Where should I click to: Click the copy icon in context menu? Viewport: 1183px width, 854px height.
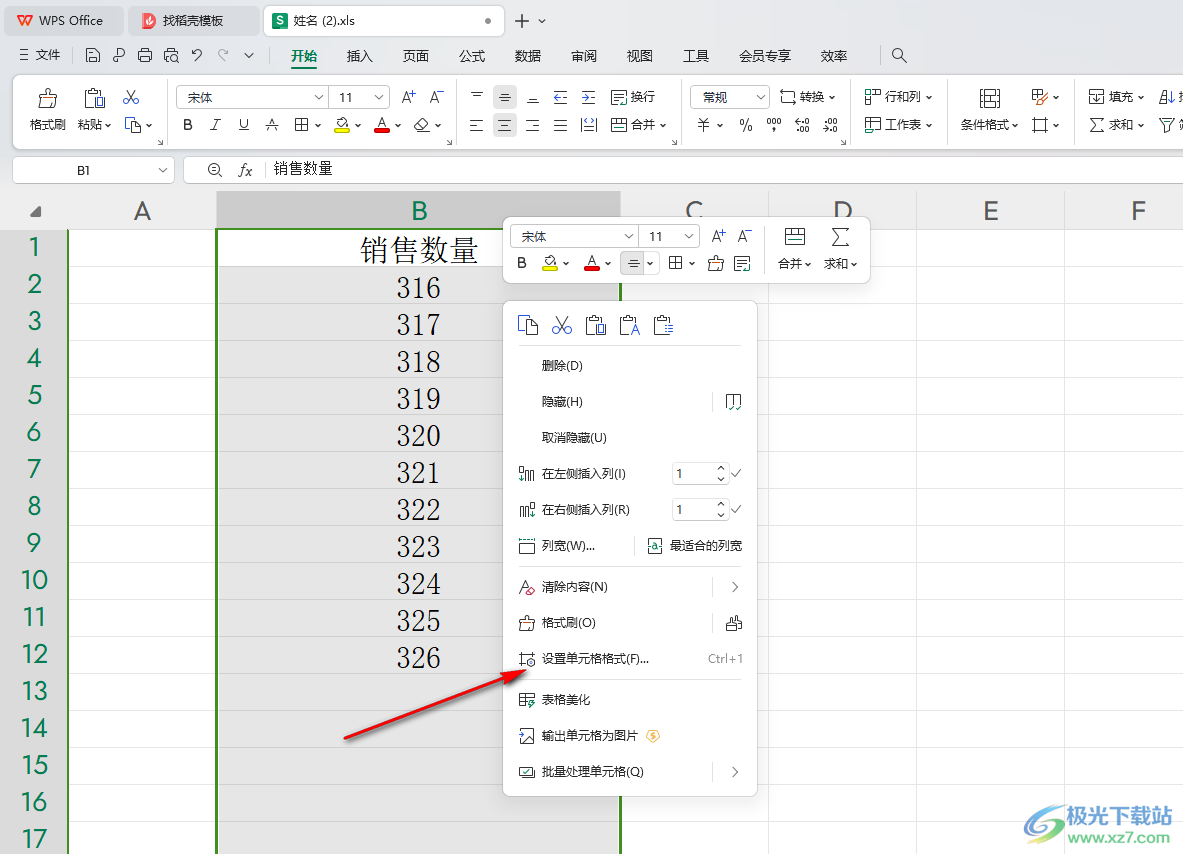click(528, 325)
